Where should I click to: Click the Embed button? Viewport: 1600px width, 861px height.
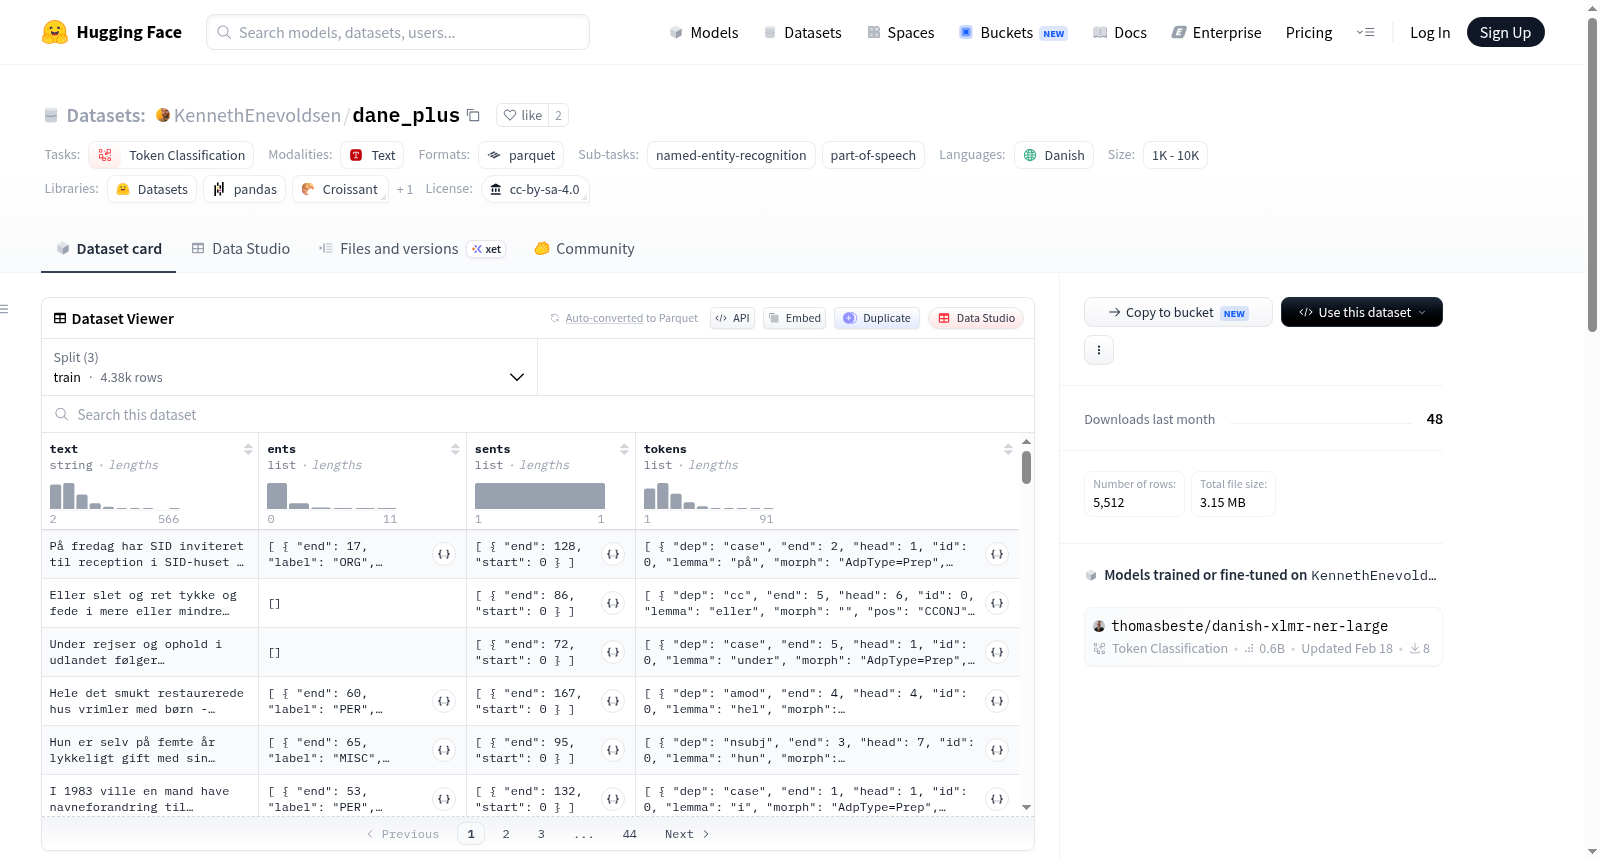(x=794, y=318)
